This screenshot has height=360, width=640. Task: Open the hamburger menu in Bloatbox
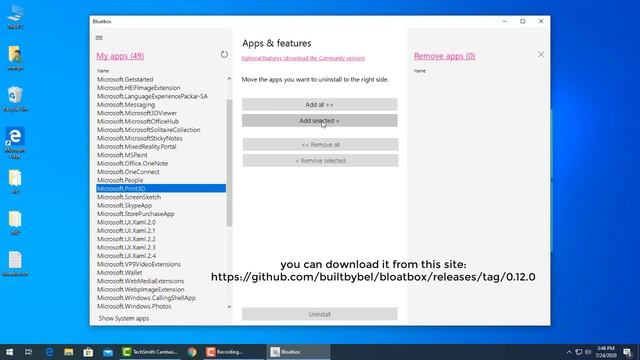(99, 38)
